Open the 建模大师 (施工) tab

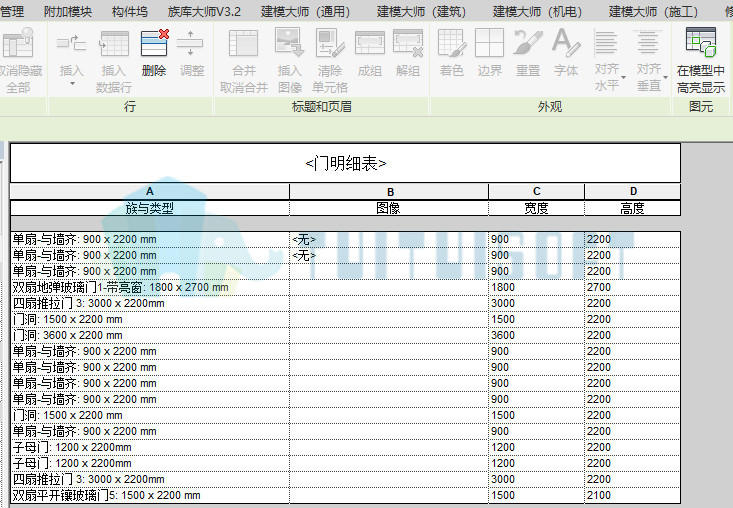[x=653, y=11]
